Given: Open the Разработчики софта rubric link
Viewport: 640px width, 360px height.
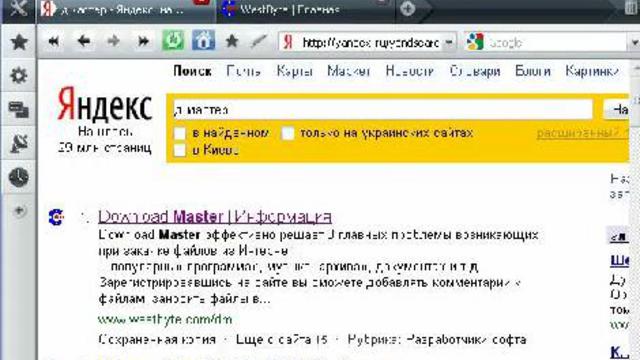Looking at the screenshot, I should pos(467,340).
